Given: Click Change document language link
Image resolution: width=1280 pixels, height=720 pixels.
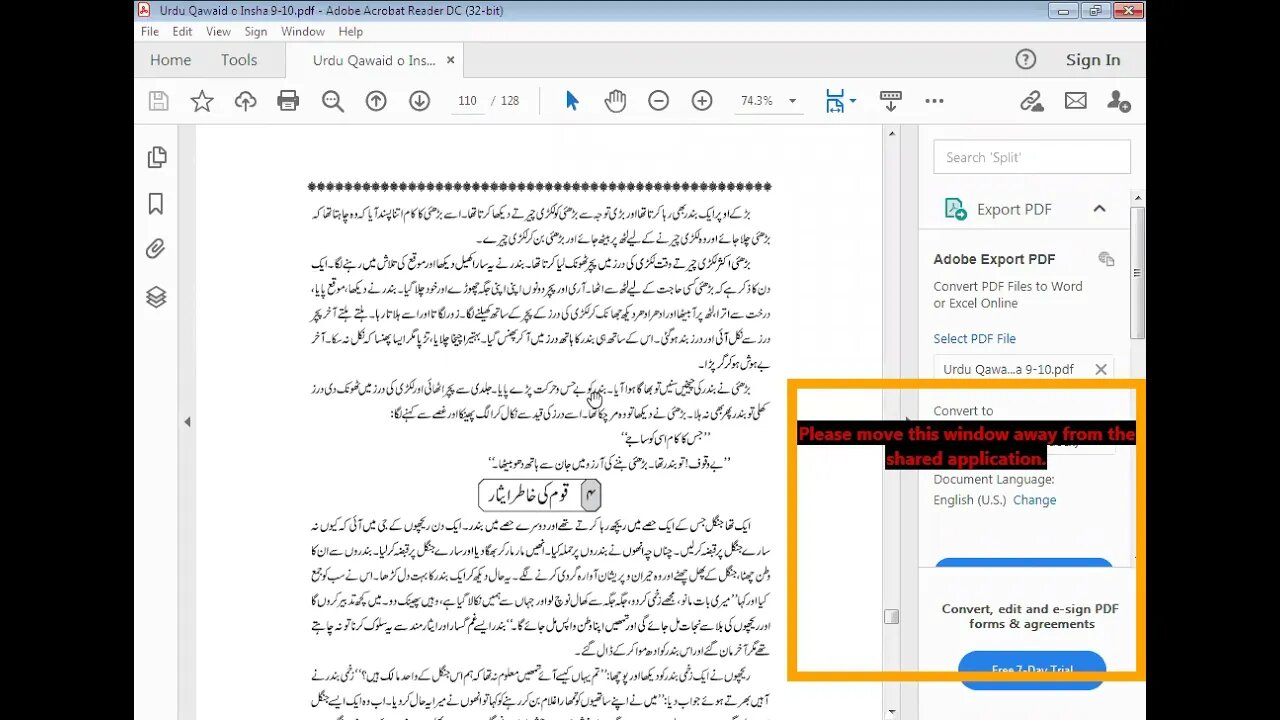Looking at the screenshot, I should coord(1034,500).
